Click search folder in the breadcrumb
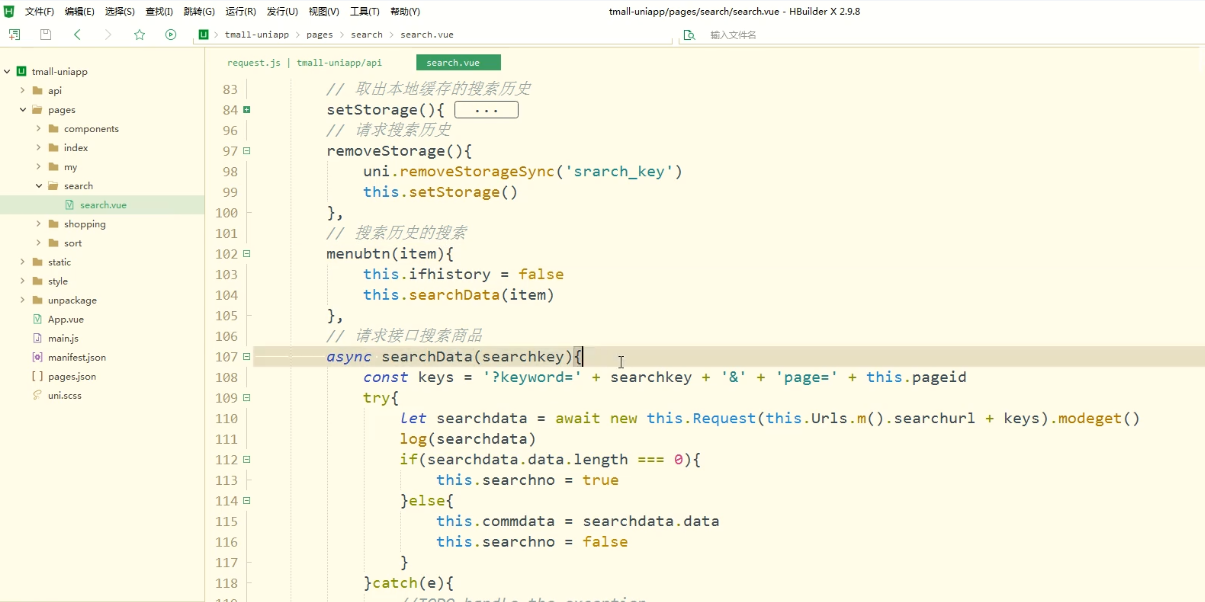The image size is (1205, 602). coord(366,35)
